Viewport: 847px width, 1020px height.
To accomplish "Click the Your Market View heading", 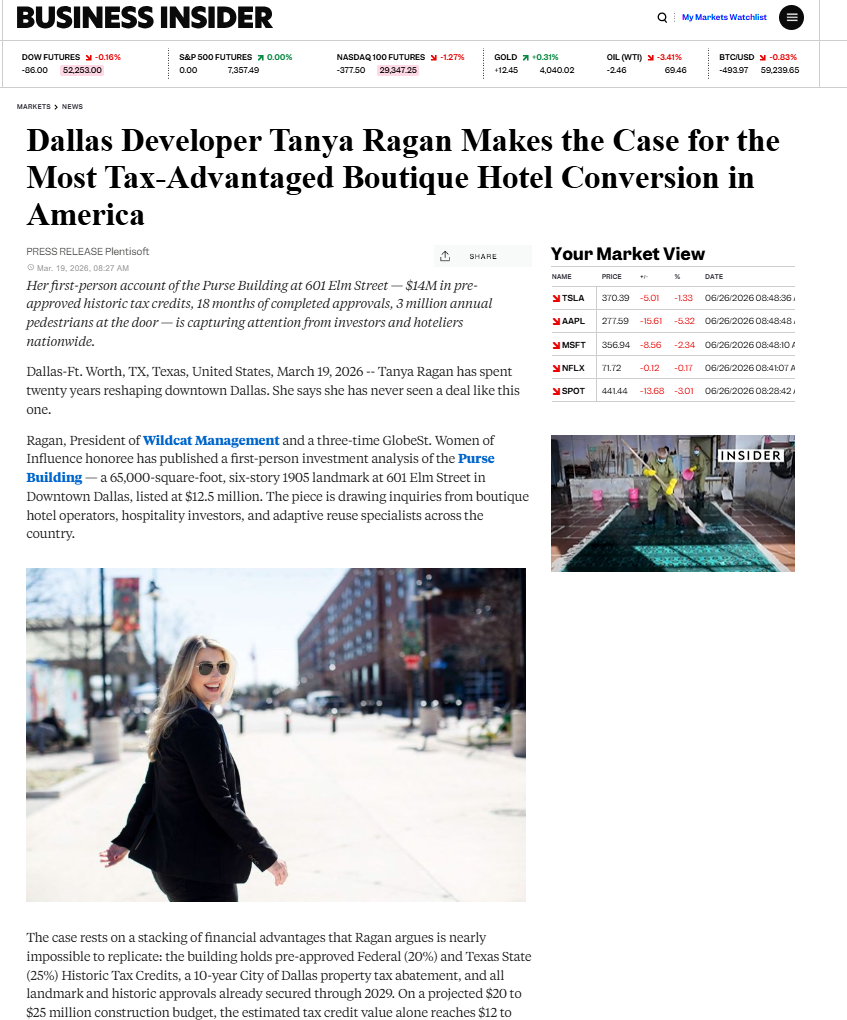I will coord(628,254).
